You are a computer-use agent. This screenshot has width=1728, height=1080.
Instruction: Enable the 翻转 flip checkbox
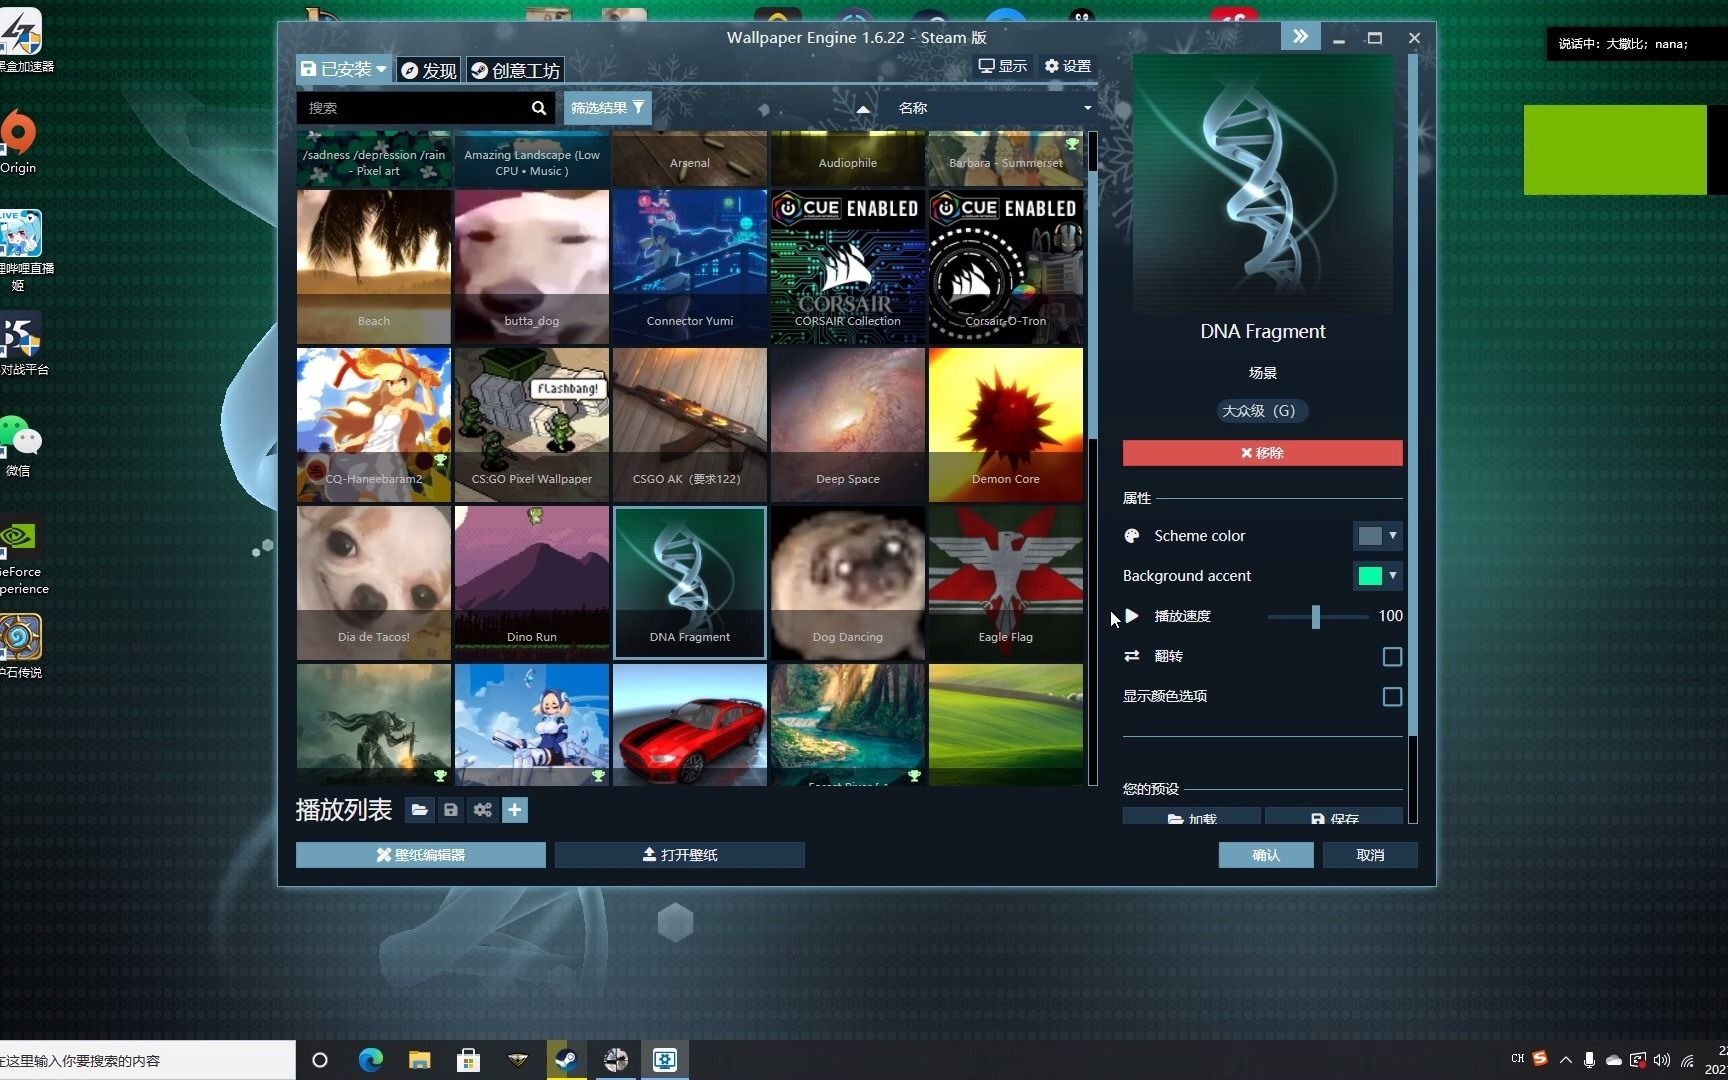1392,657
